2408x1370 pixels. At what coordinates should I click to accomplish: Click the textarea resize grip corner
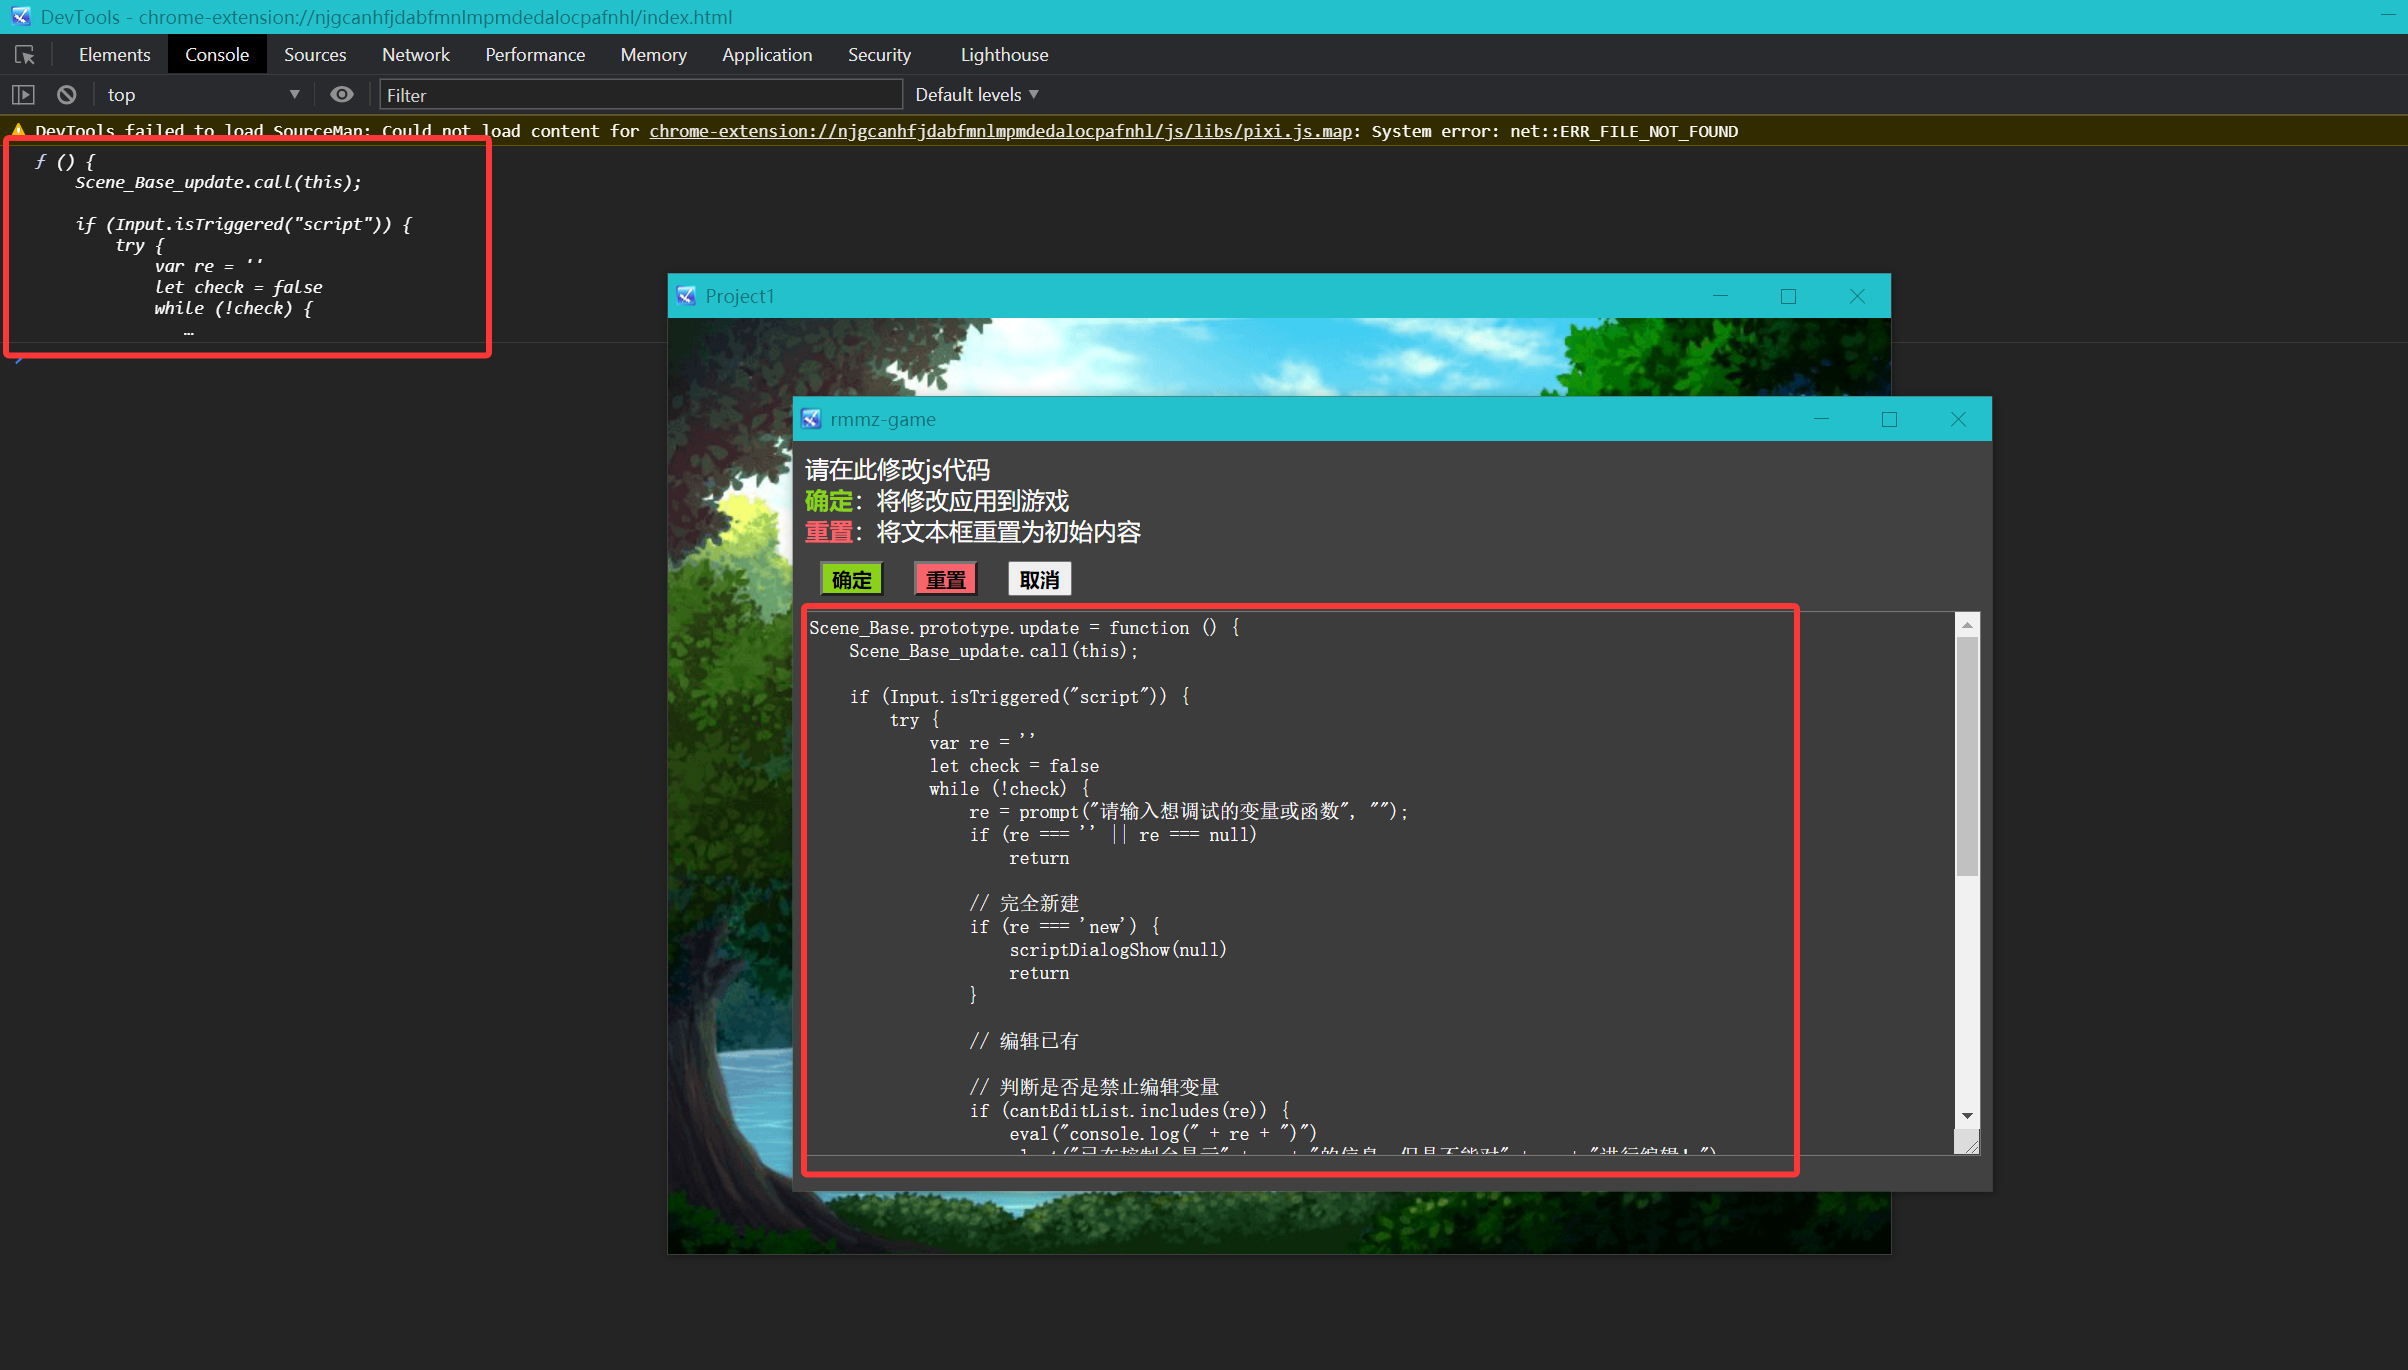point(1967,1142)
